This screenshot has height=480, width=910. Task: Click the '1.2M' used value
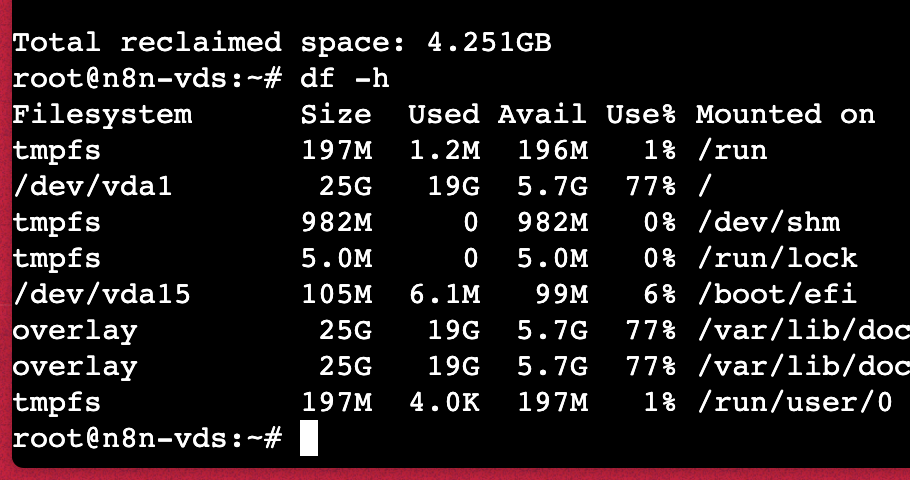pyautogui.click(x=444, y=150)
